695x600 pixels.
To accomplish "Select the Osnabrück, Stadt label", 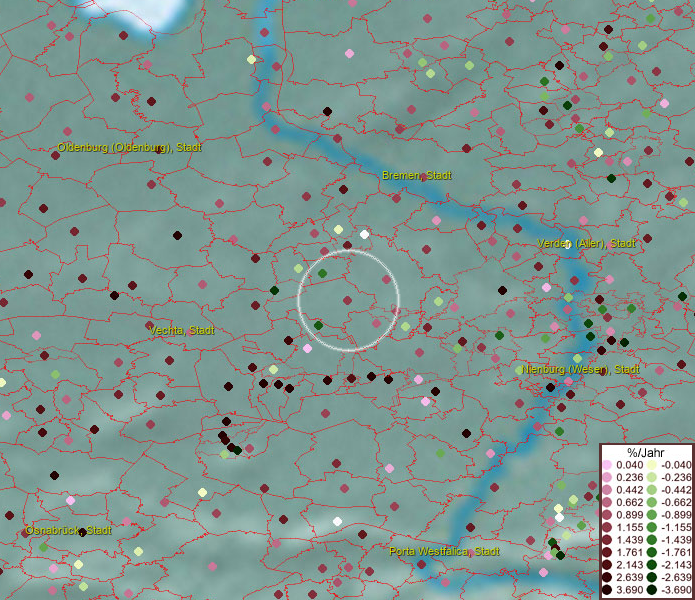I will pyautogui.click(x=68, y=530).
